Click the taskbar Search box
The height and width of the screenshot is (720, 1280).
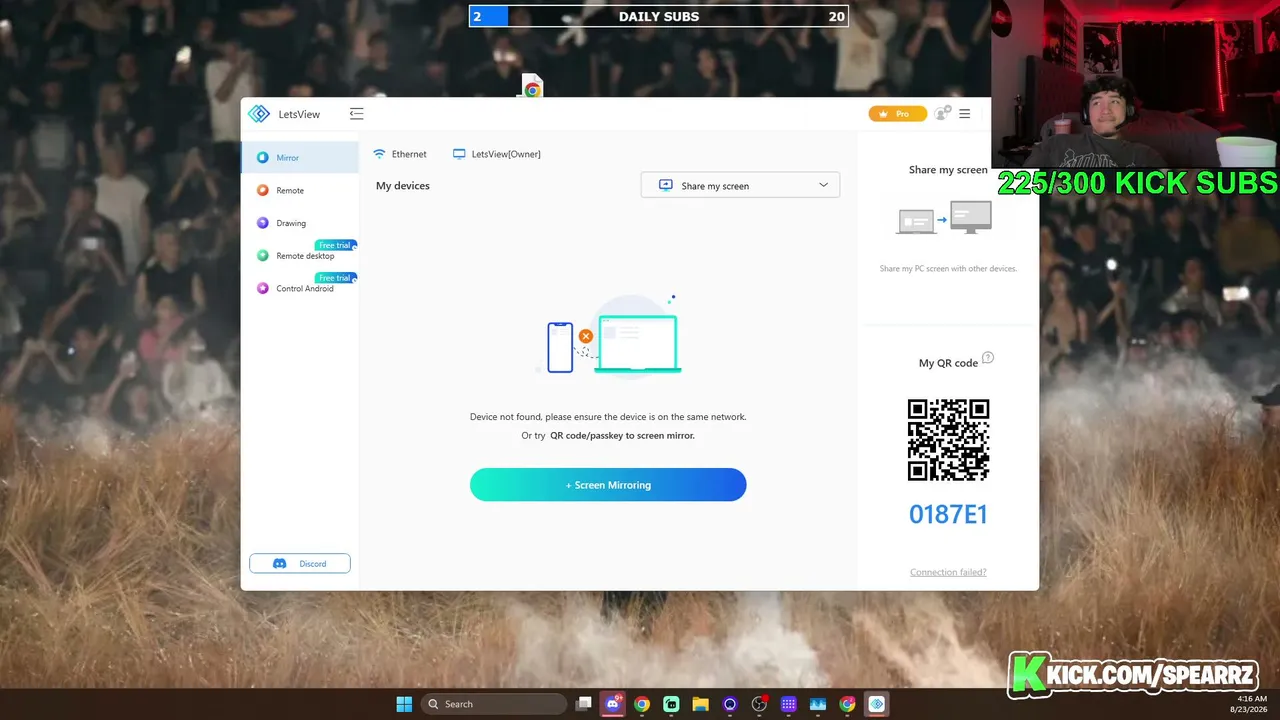click(x=494, y=704)
